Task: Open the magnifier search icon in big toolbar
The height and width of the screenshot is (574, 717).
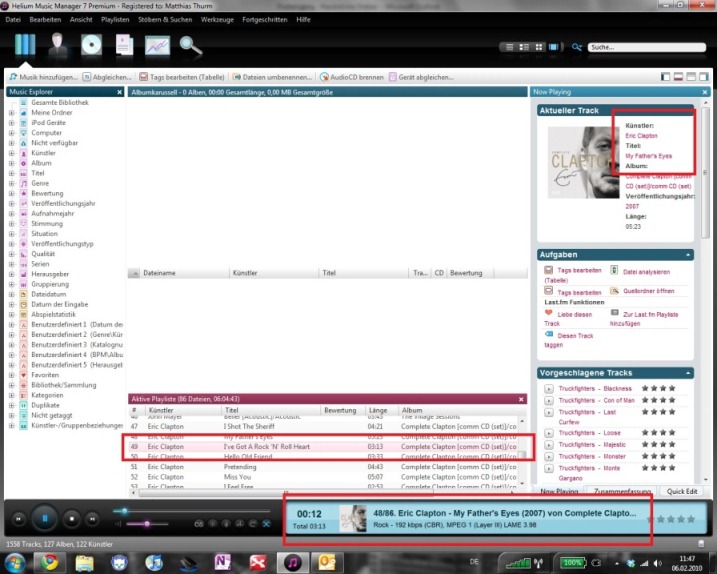Action: coord(190,45)
